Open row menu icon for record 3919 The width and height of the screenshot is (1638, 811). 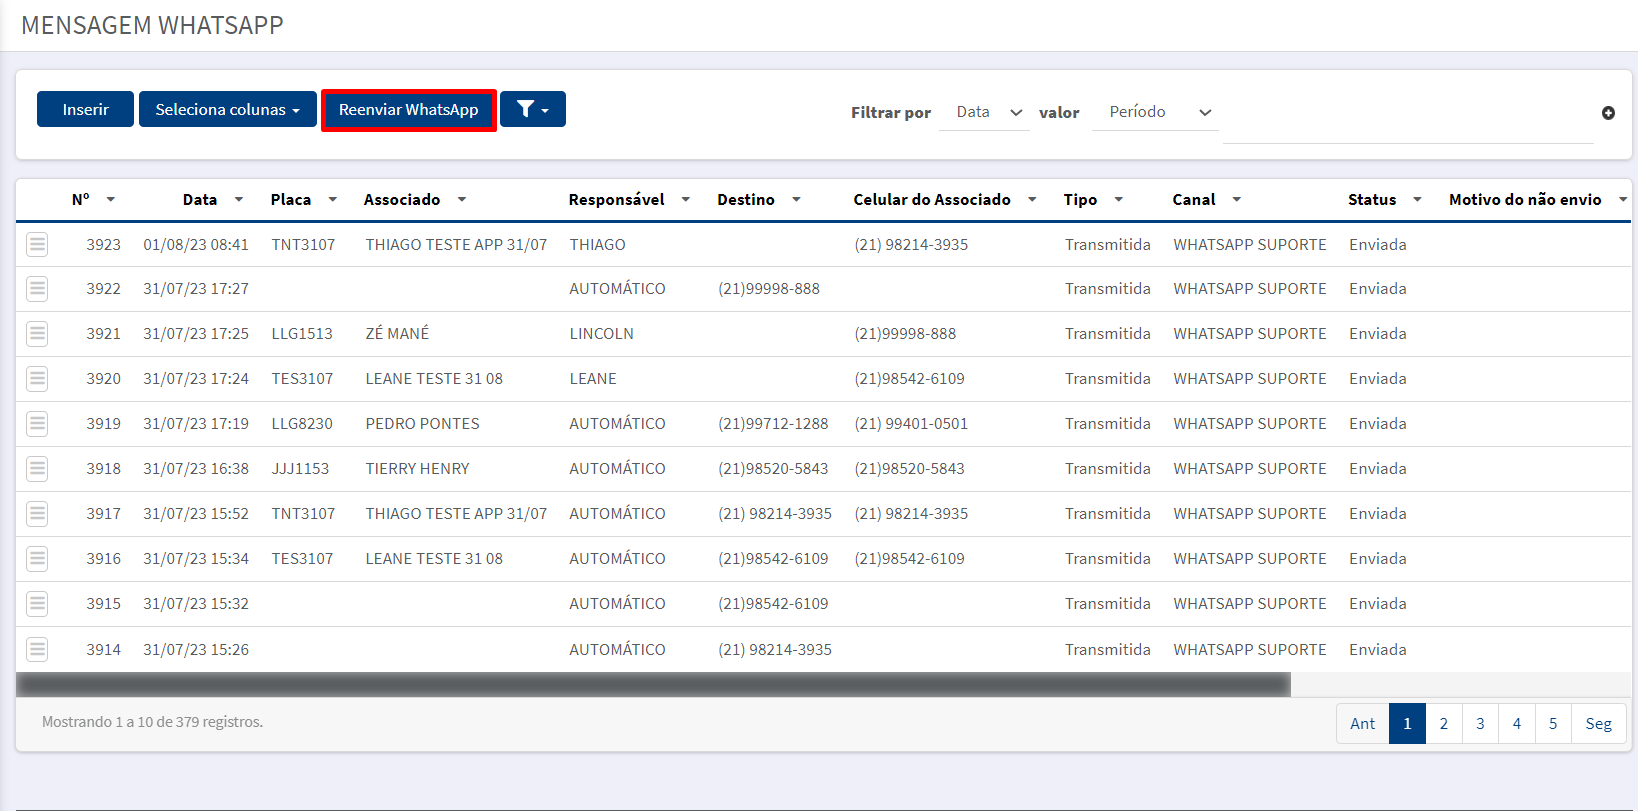(37, 424)
